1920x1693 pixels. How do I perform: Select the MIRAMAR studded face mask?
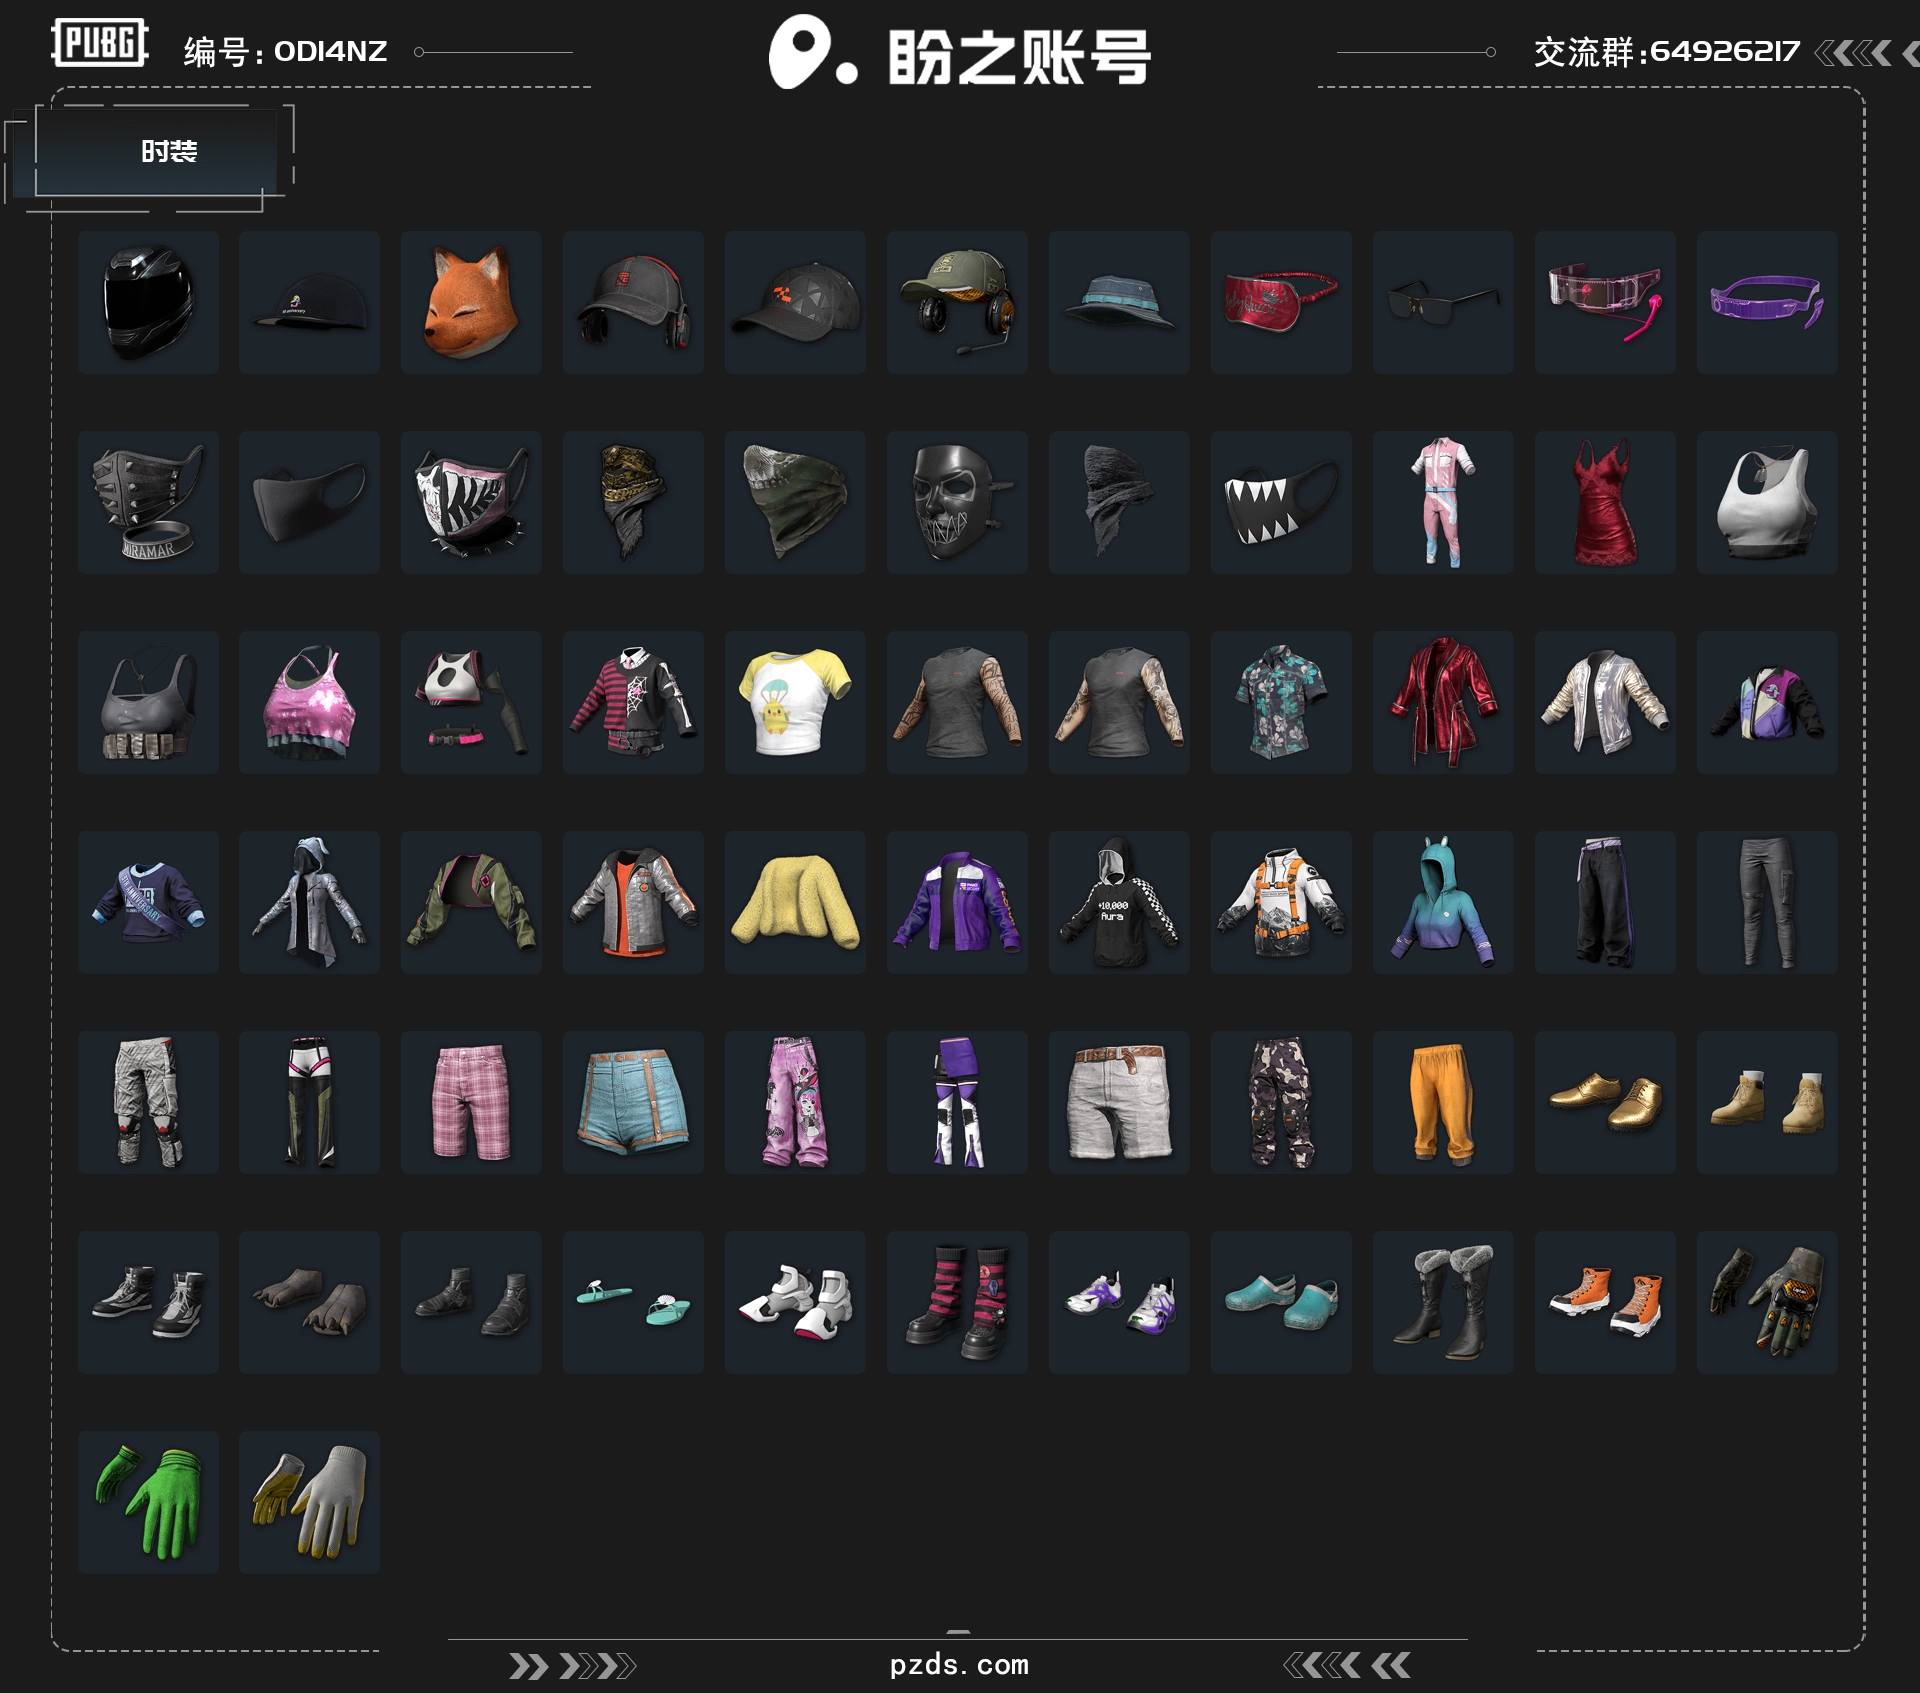148,502
